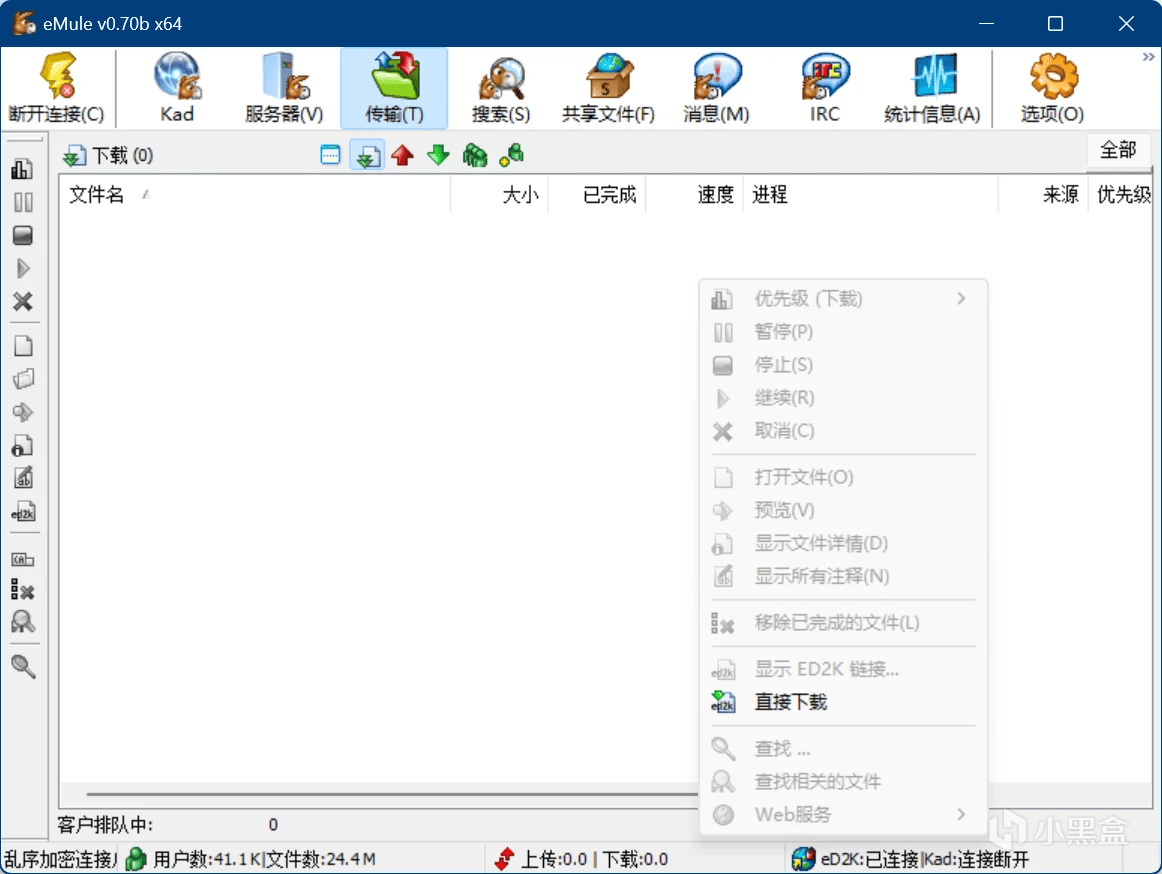The height and width of the screenshot is (874, 1162).
Task: Click the 下载 (0) downloads header icon
Action: (73, 156)
